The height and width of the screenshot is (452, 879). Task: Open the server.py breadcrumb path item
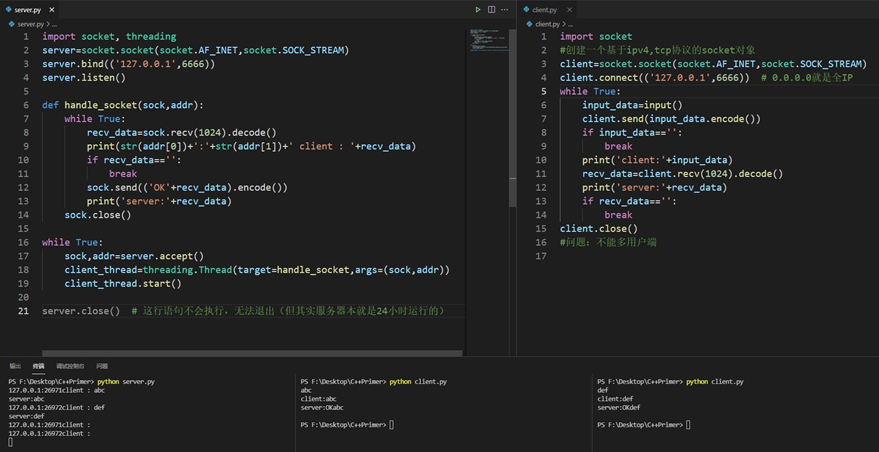[30, 24]
